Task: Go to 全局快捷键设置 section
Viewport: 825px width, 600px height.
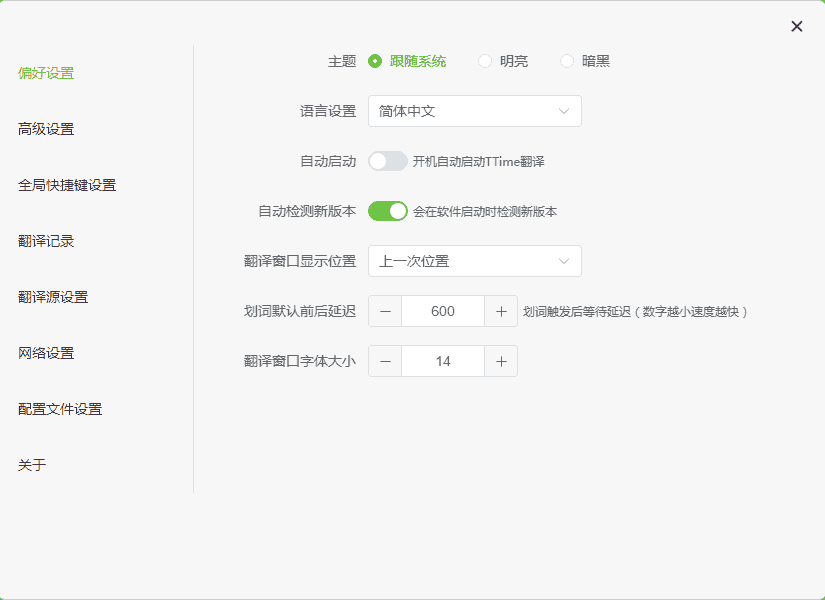Action: coord(67,185)
